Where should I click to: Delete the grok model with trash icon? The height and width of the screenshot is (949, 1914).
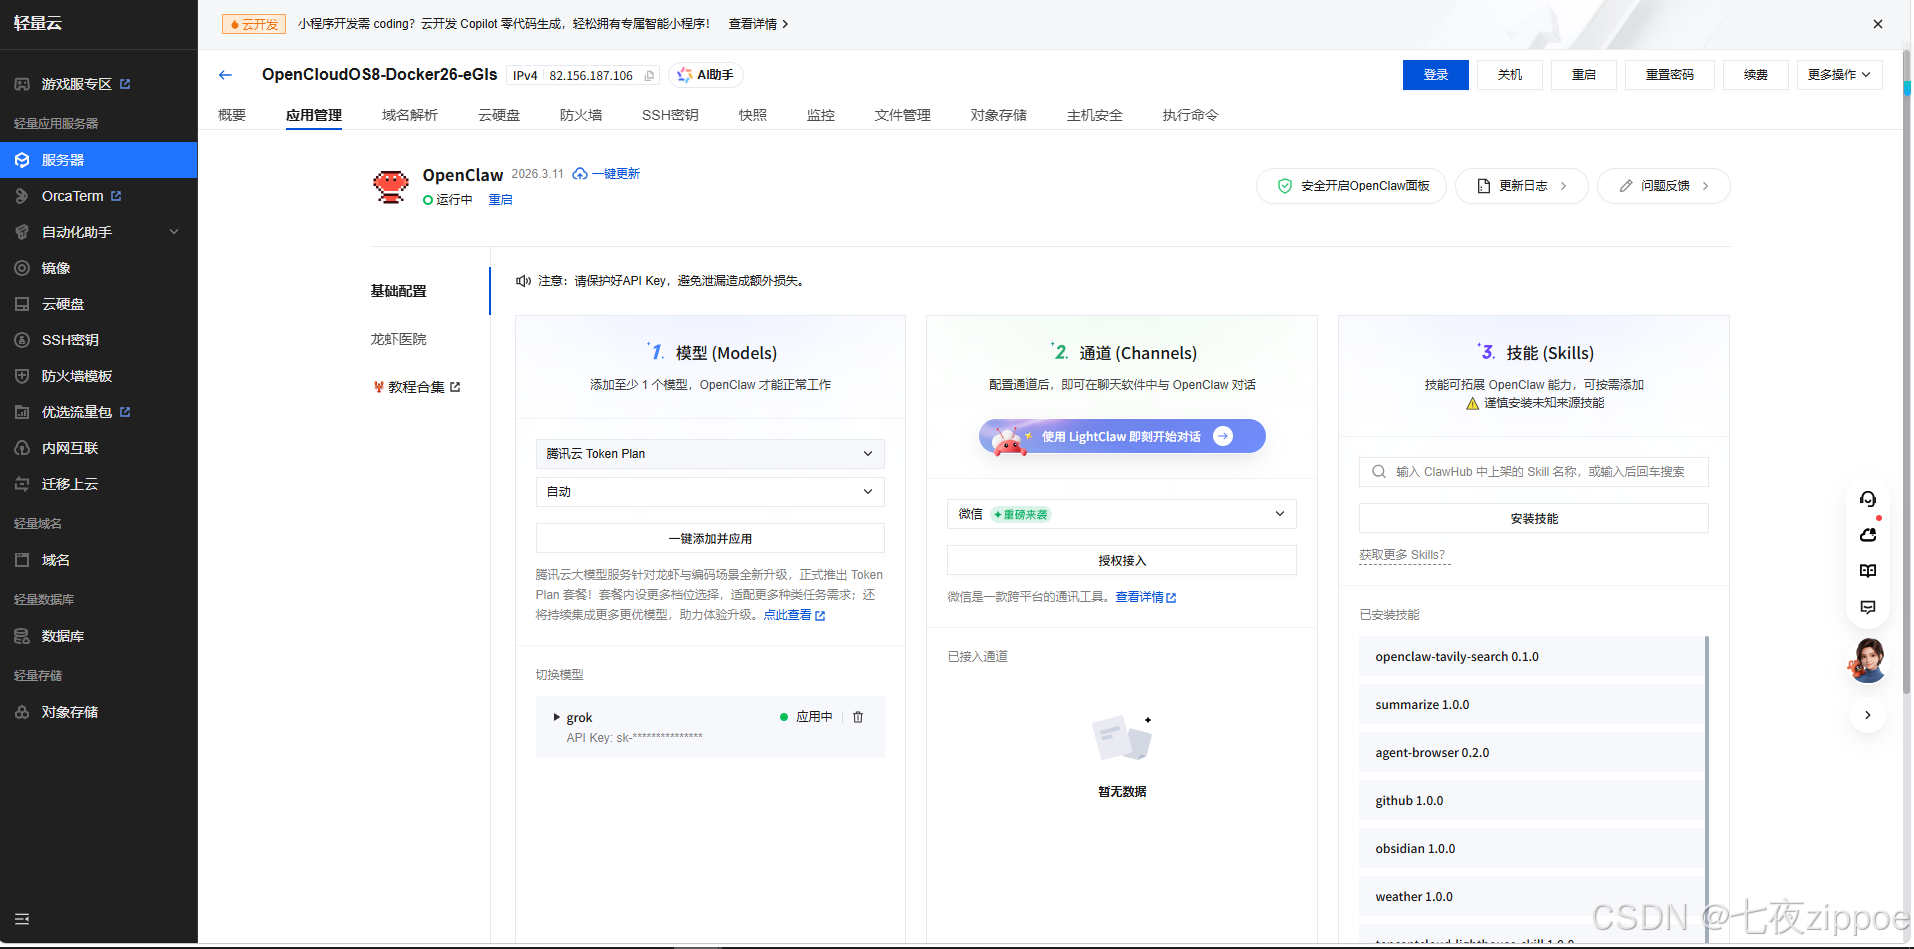[x=858, y=717]
